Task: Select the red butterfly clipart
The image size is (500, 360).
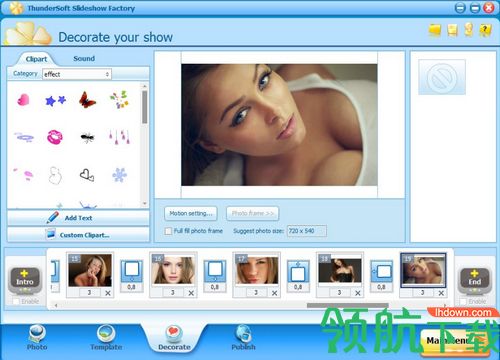Action: [x=87, y=100]
